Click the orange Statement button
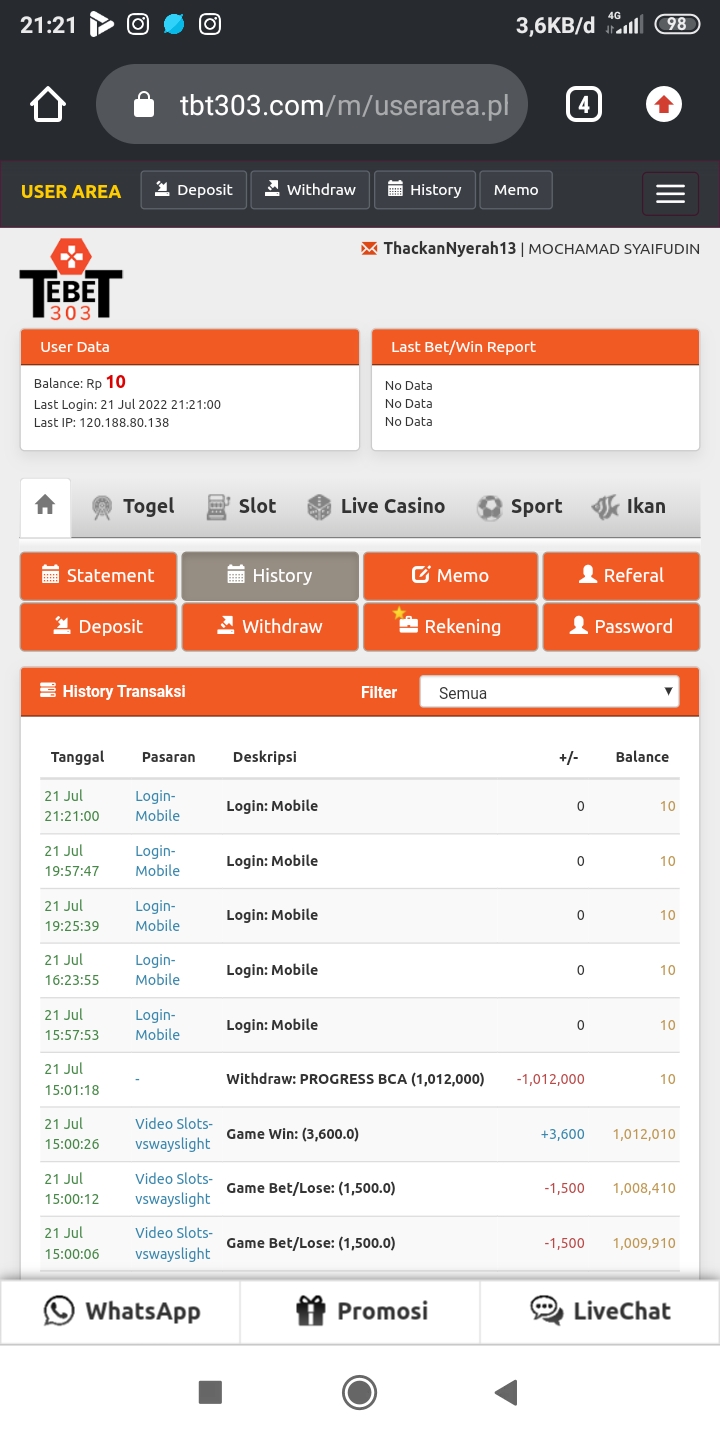Image resolution: width=720 pixels, height=1440 pixels. (x=98, y=576)
